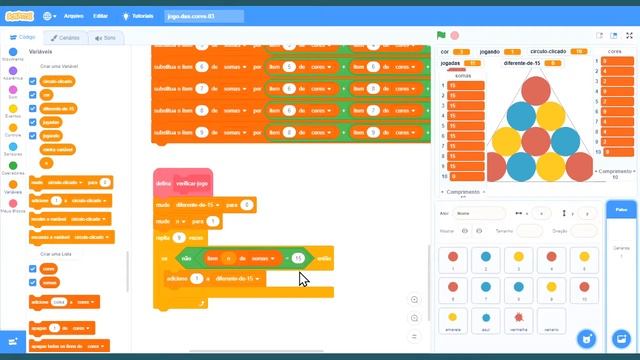Click the hide sprite crossed-eye icon
640x360 pixels.
(x=479, y=231)
